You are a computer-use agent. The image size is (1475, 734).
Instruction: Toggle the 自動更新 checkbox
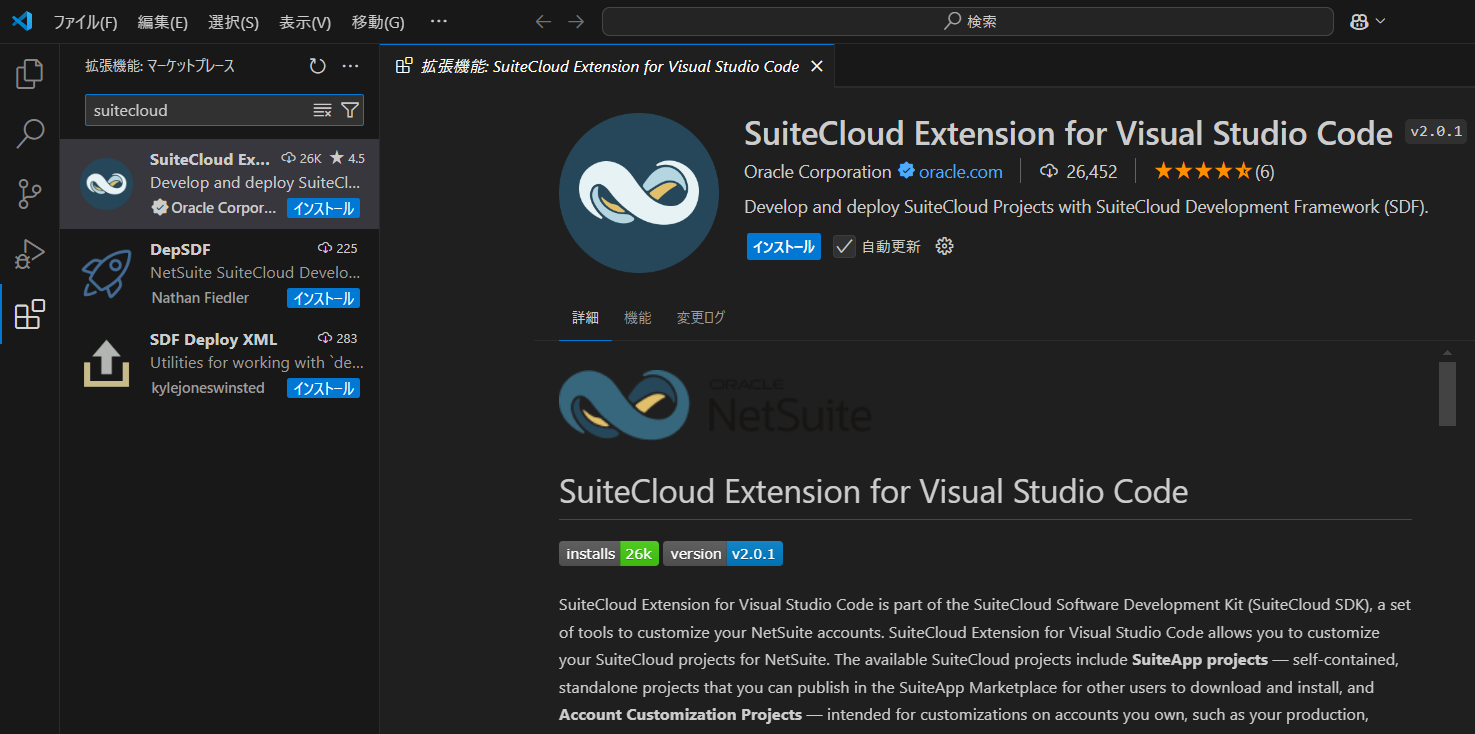tap(845, 246)
